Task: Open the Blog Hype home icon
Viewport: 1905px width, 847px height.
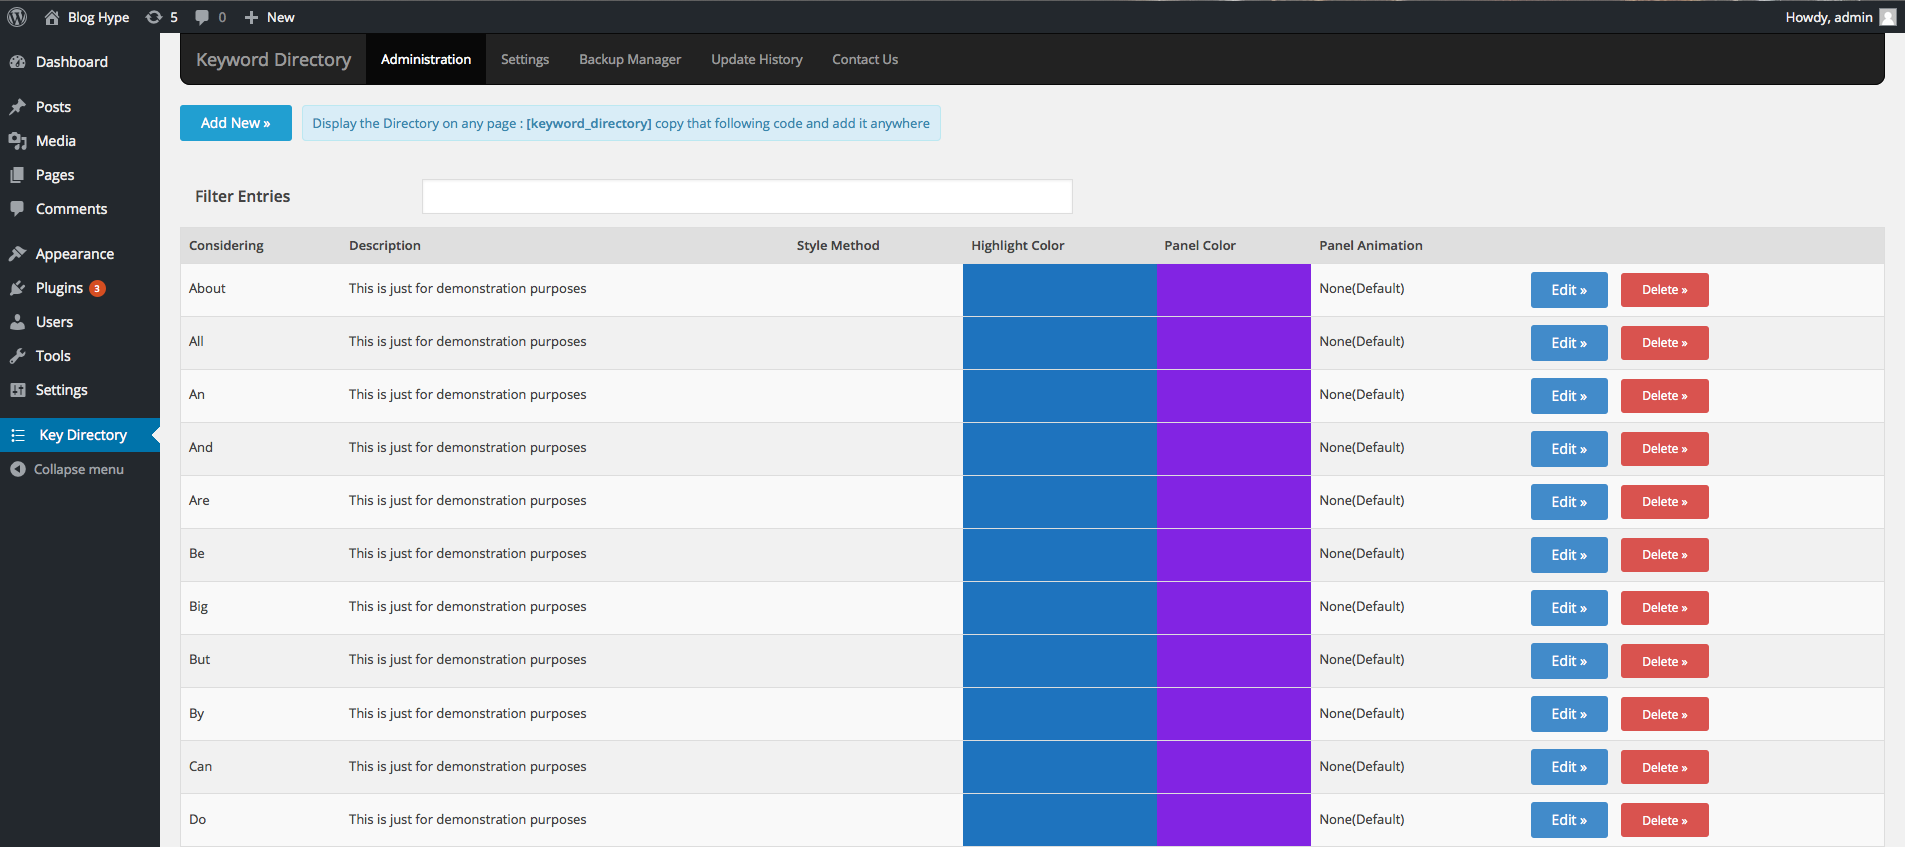Action: pyautogui.click(x=52, y=17)
